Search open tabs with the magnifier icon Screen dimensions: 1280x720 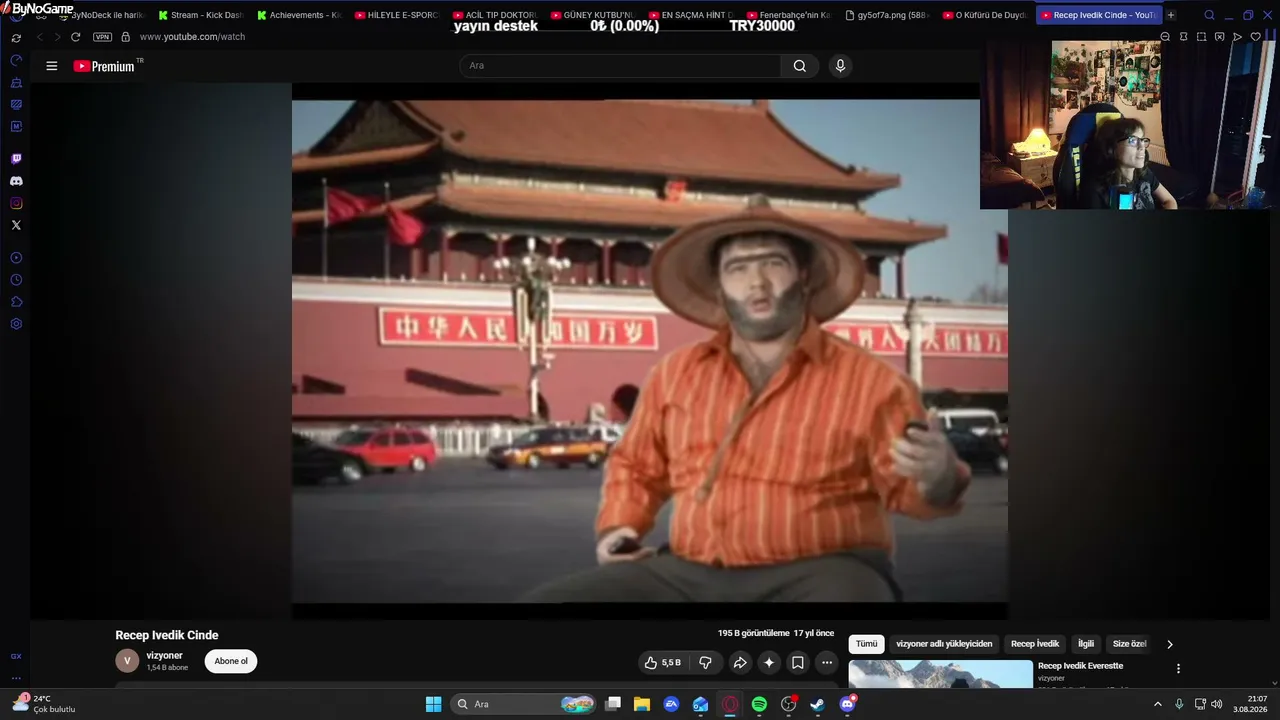tap(1209, 15)
